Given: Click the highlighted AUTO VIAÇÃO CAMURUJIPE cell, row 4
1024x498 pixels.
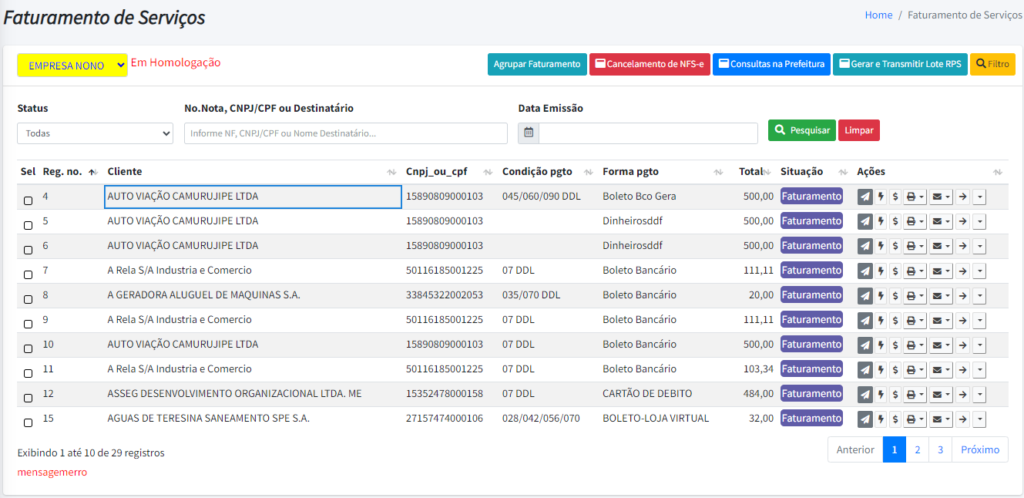Looking at the screenshot, I should pos(253,197).
